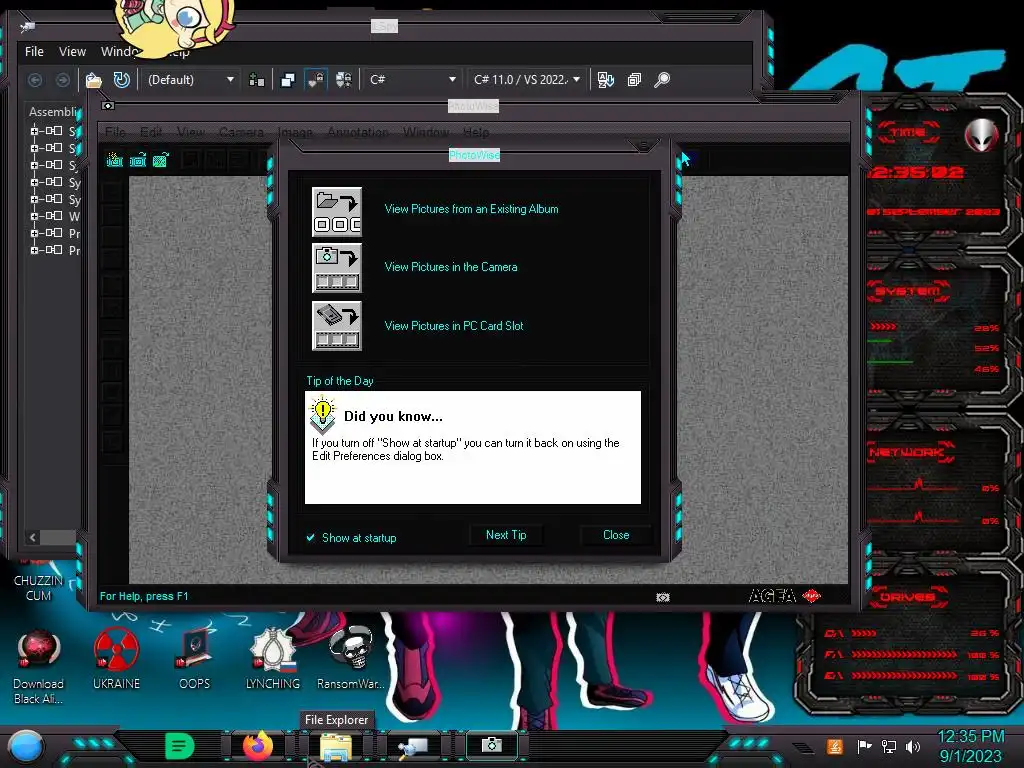Open the UKRAINE desktop icon
The width and height of the screenshot is (1024, 768).
(116, 658)
